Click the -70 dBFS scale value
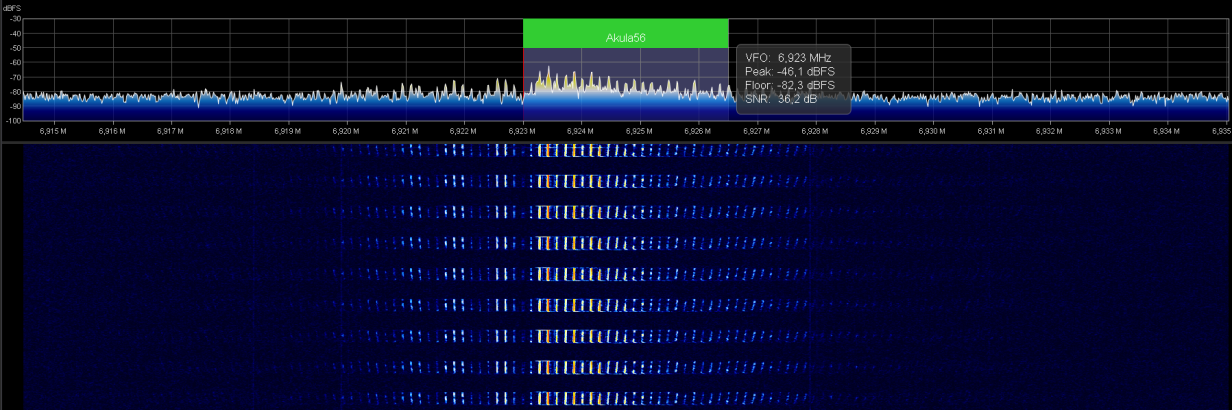 pyautogui.click(x=14, y=77)
